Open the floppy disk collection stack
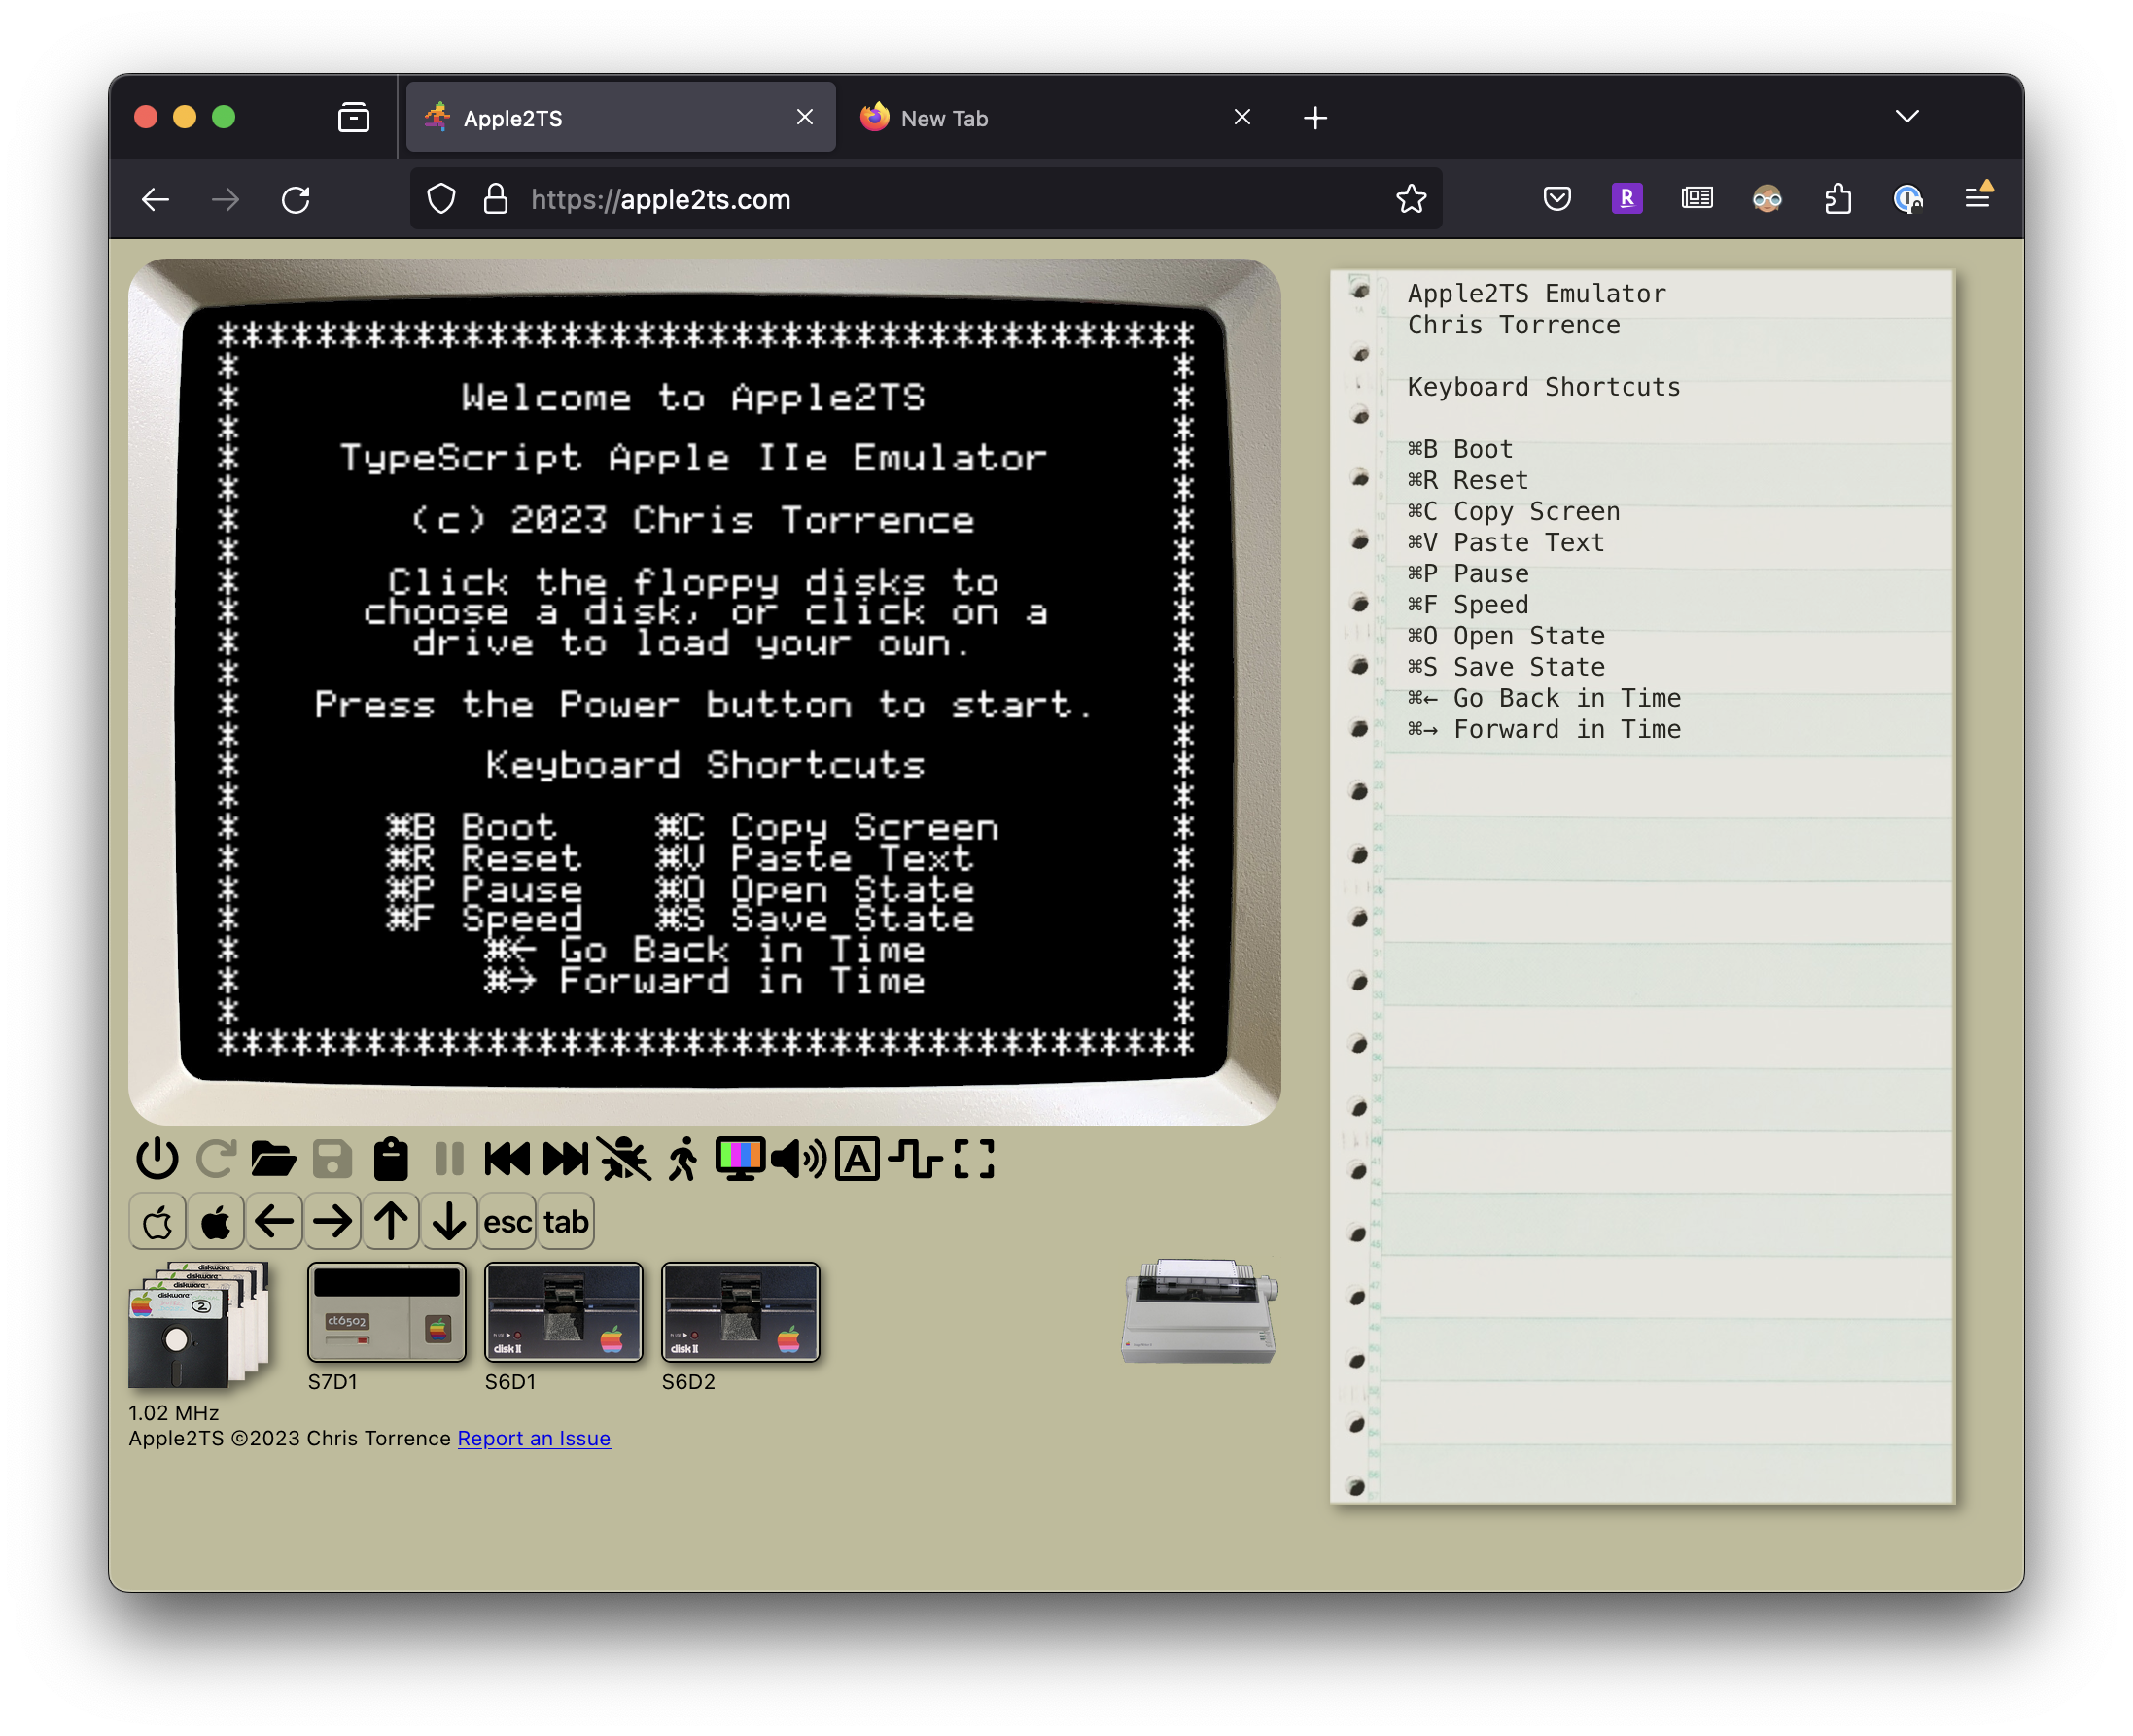Viewport: 2133px width, 1736px height. tap(200, 1325)
